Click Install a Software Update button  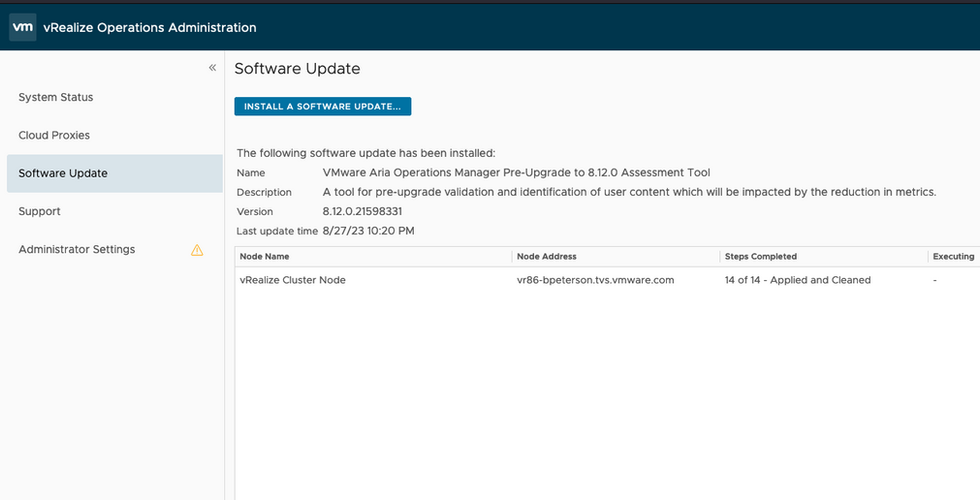coord(322,106)
